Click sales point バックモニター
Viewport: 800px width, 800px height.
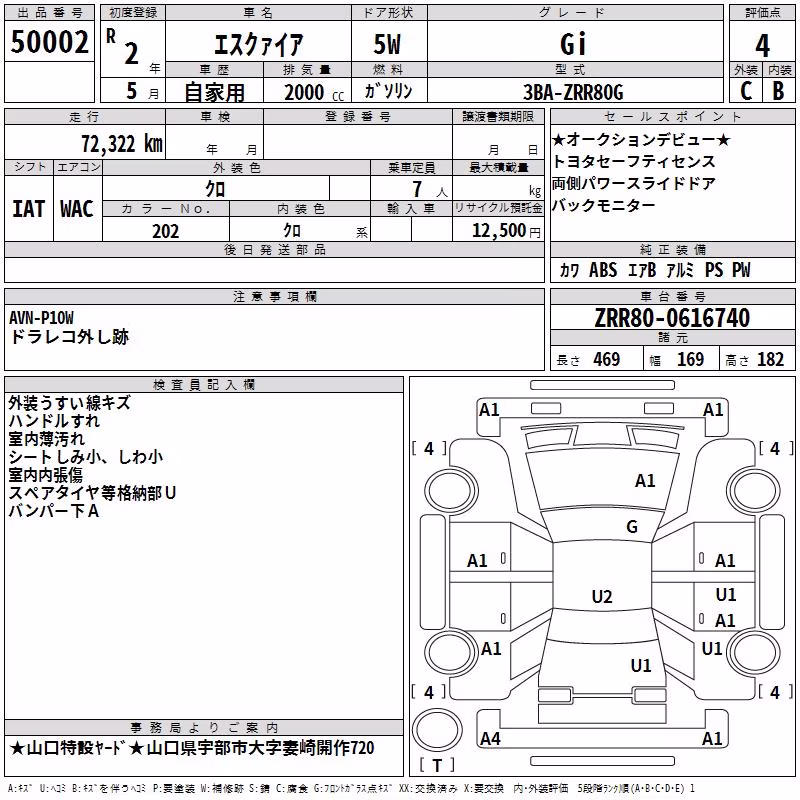pos(604,205)
